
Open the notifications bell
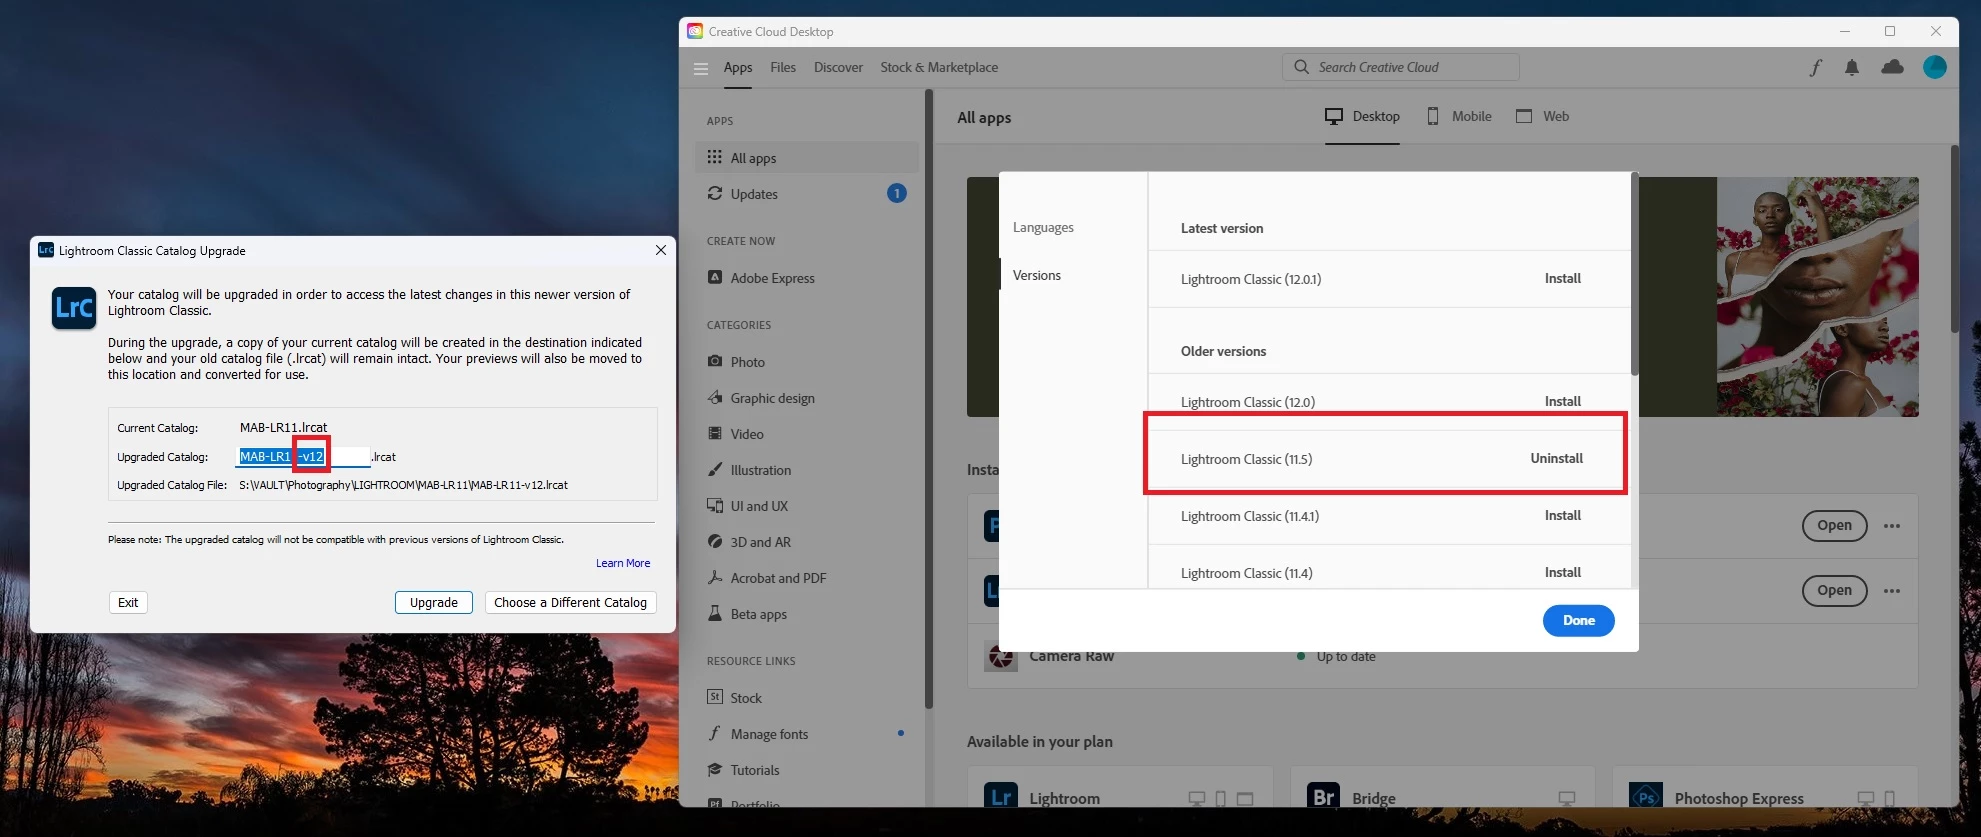(x=1852, y=67)
